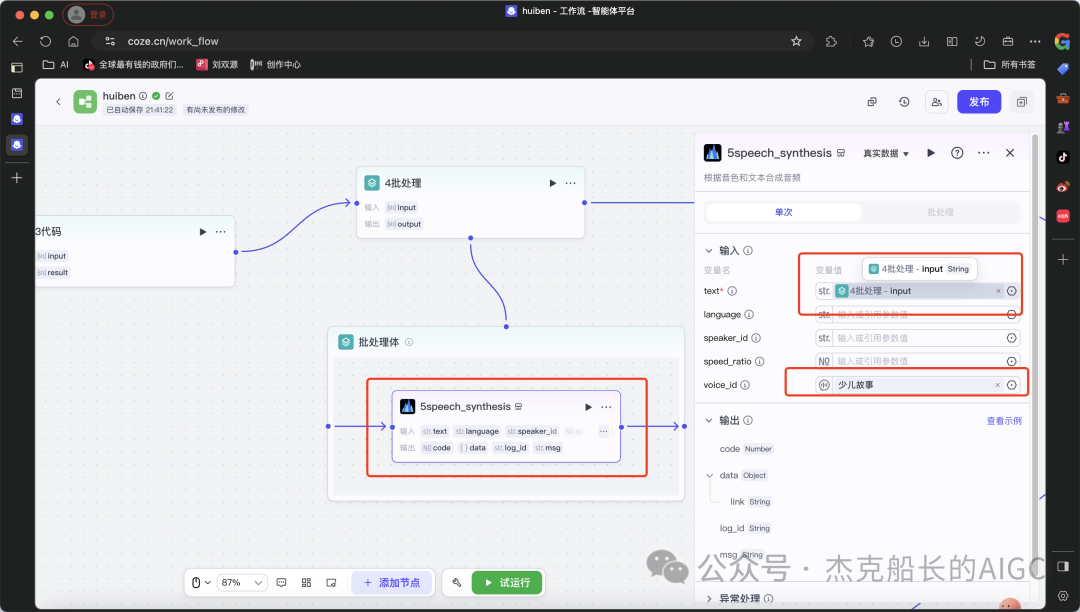Open panel icon right of 发布 button
Viewport: 1080px width, 612px height.
1022,102
